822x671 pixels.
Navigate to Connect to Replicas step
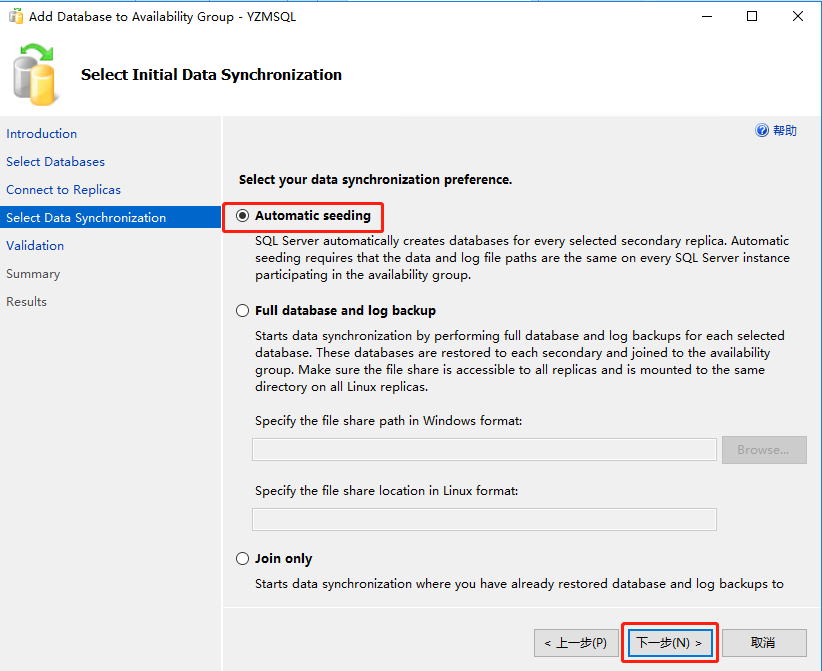tap(64, 190)
